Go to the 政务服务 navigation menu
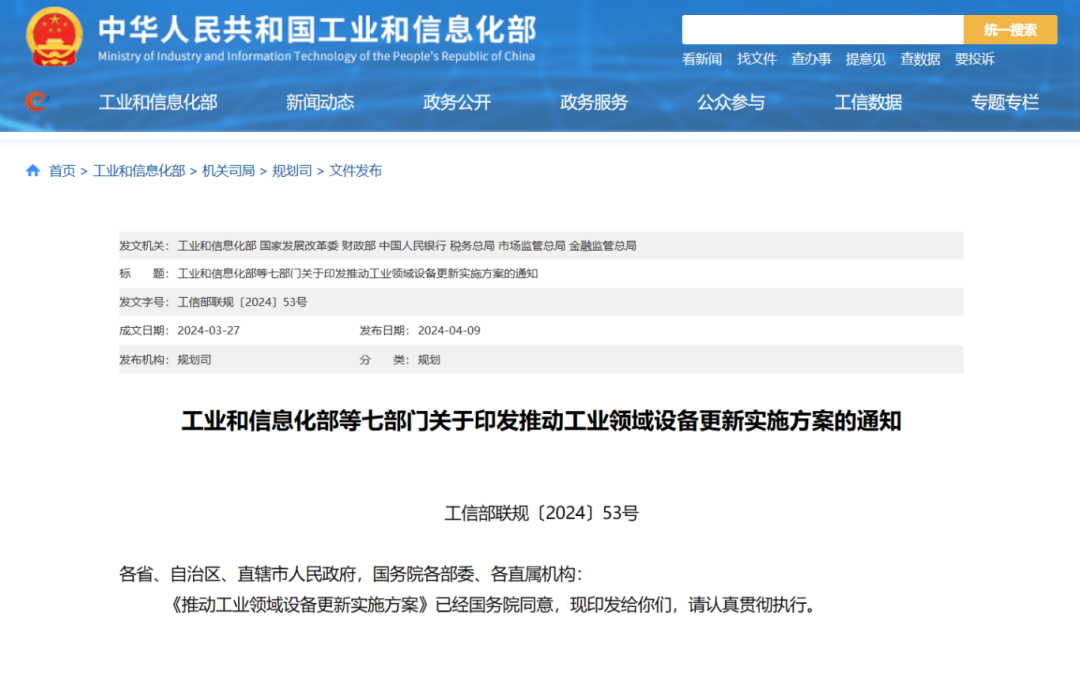Screen dimensions: 1080x678 (x=594, y=102)
